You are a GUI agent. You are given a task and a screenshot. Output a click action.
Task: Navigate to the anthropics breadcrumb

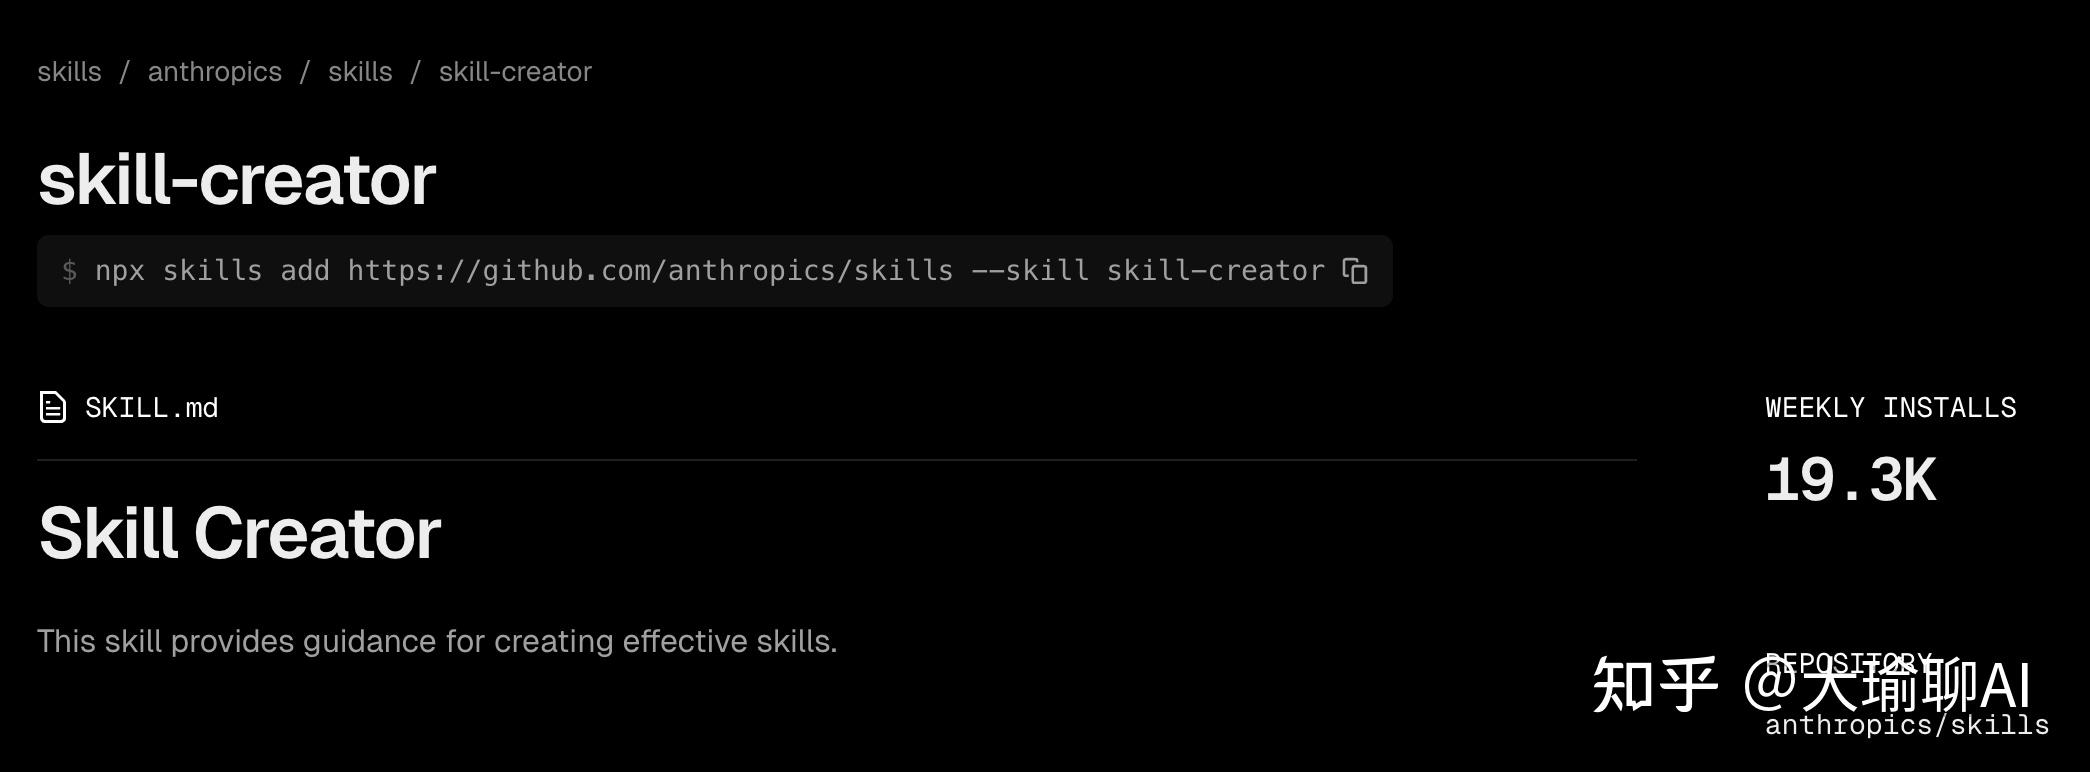pos(214,71)
